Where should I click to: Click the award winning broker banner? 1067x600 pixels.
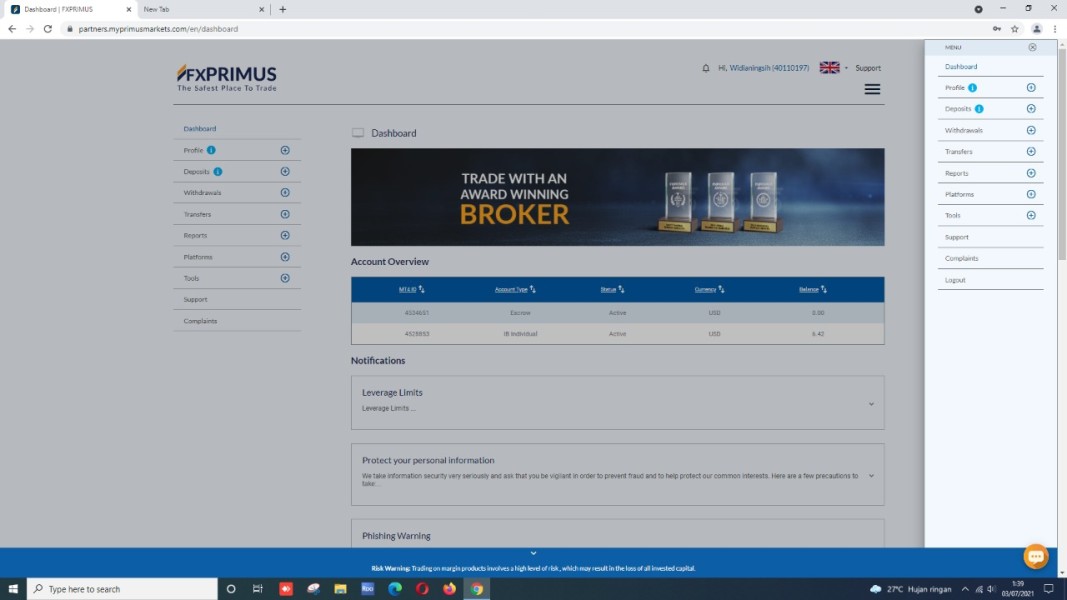pos(617,197)
